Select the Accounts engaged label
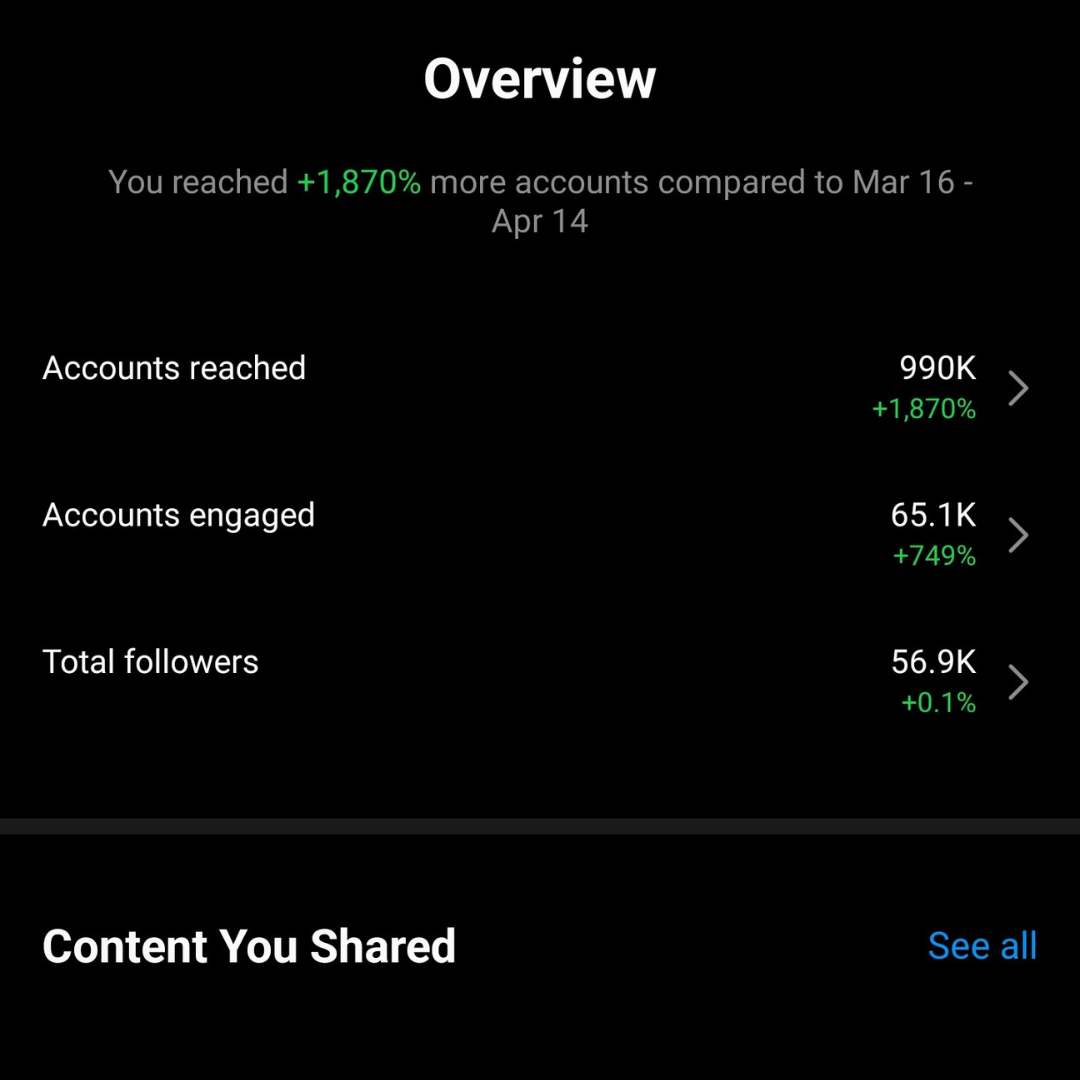This screenshot has width=1080, height=1080. [x=178, y=516]
